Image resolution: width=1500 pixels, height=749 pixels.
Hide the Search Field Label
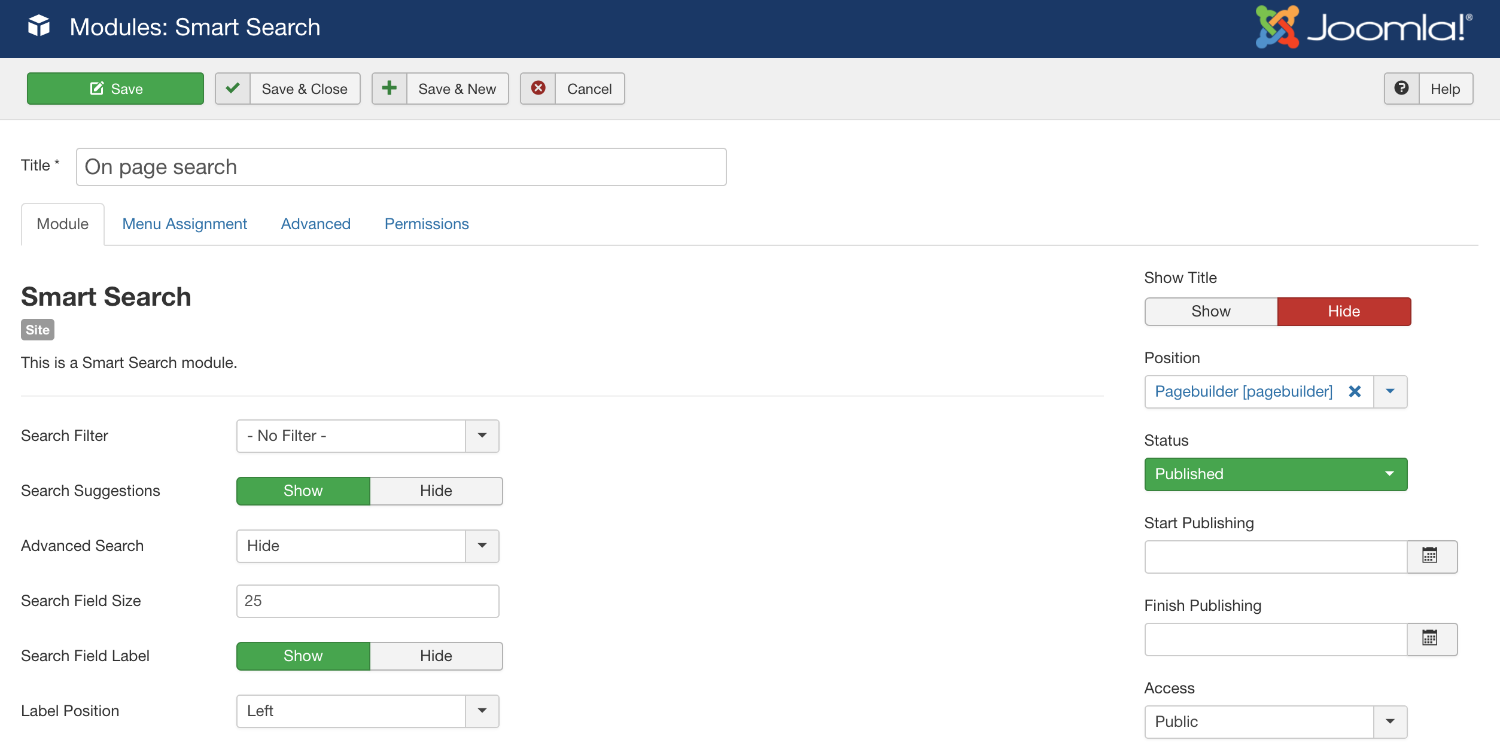[436, 656]
